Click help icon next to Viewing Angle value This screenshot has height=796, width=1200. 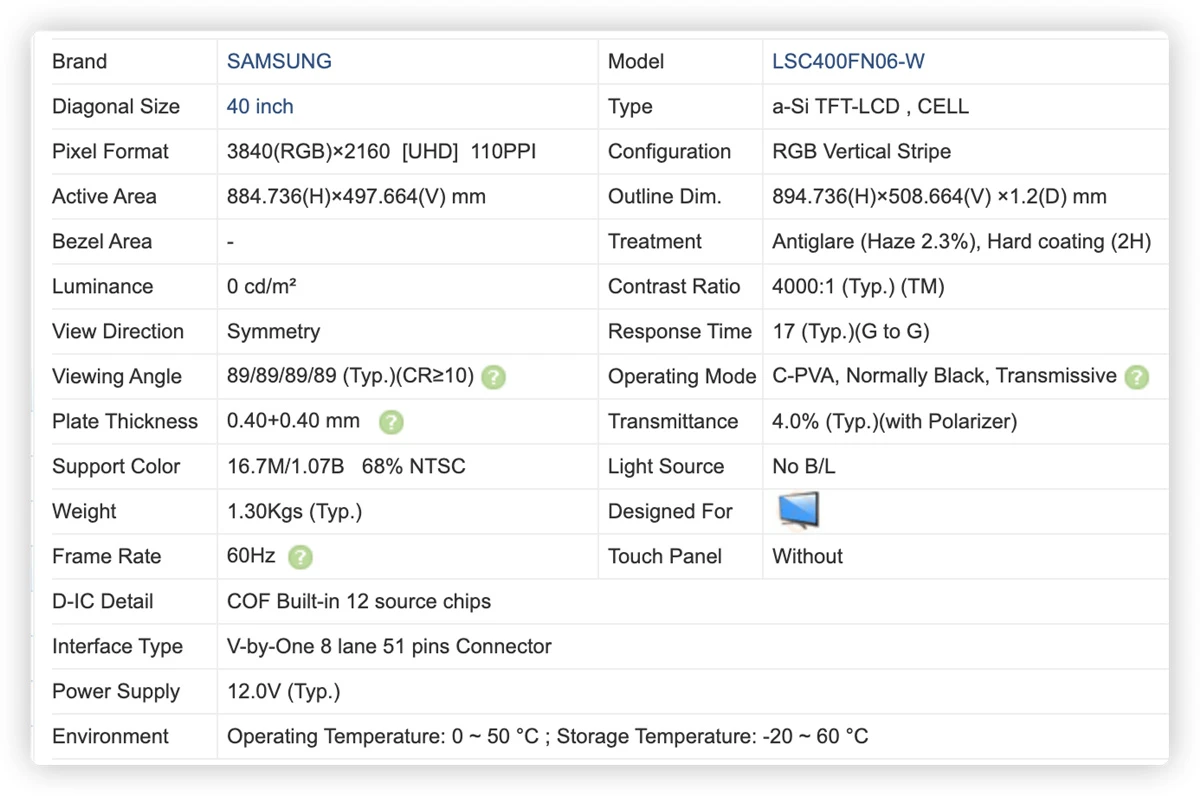coord(493,377)
